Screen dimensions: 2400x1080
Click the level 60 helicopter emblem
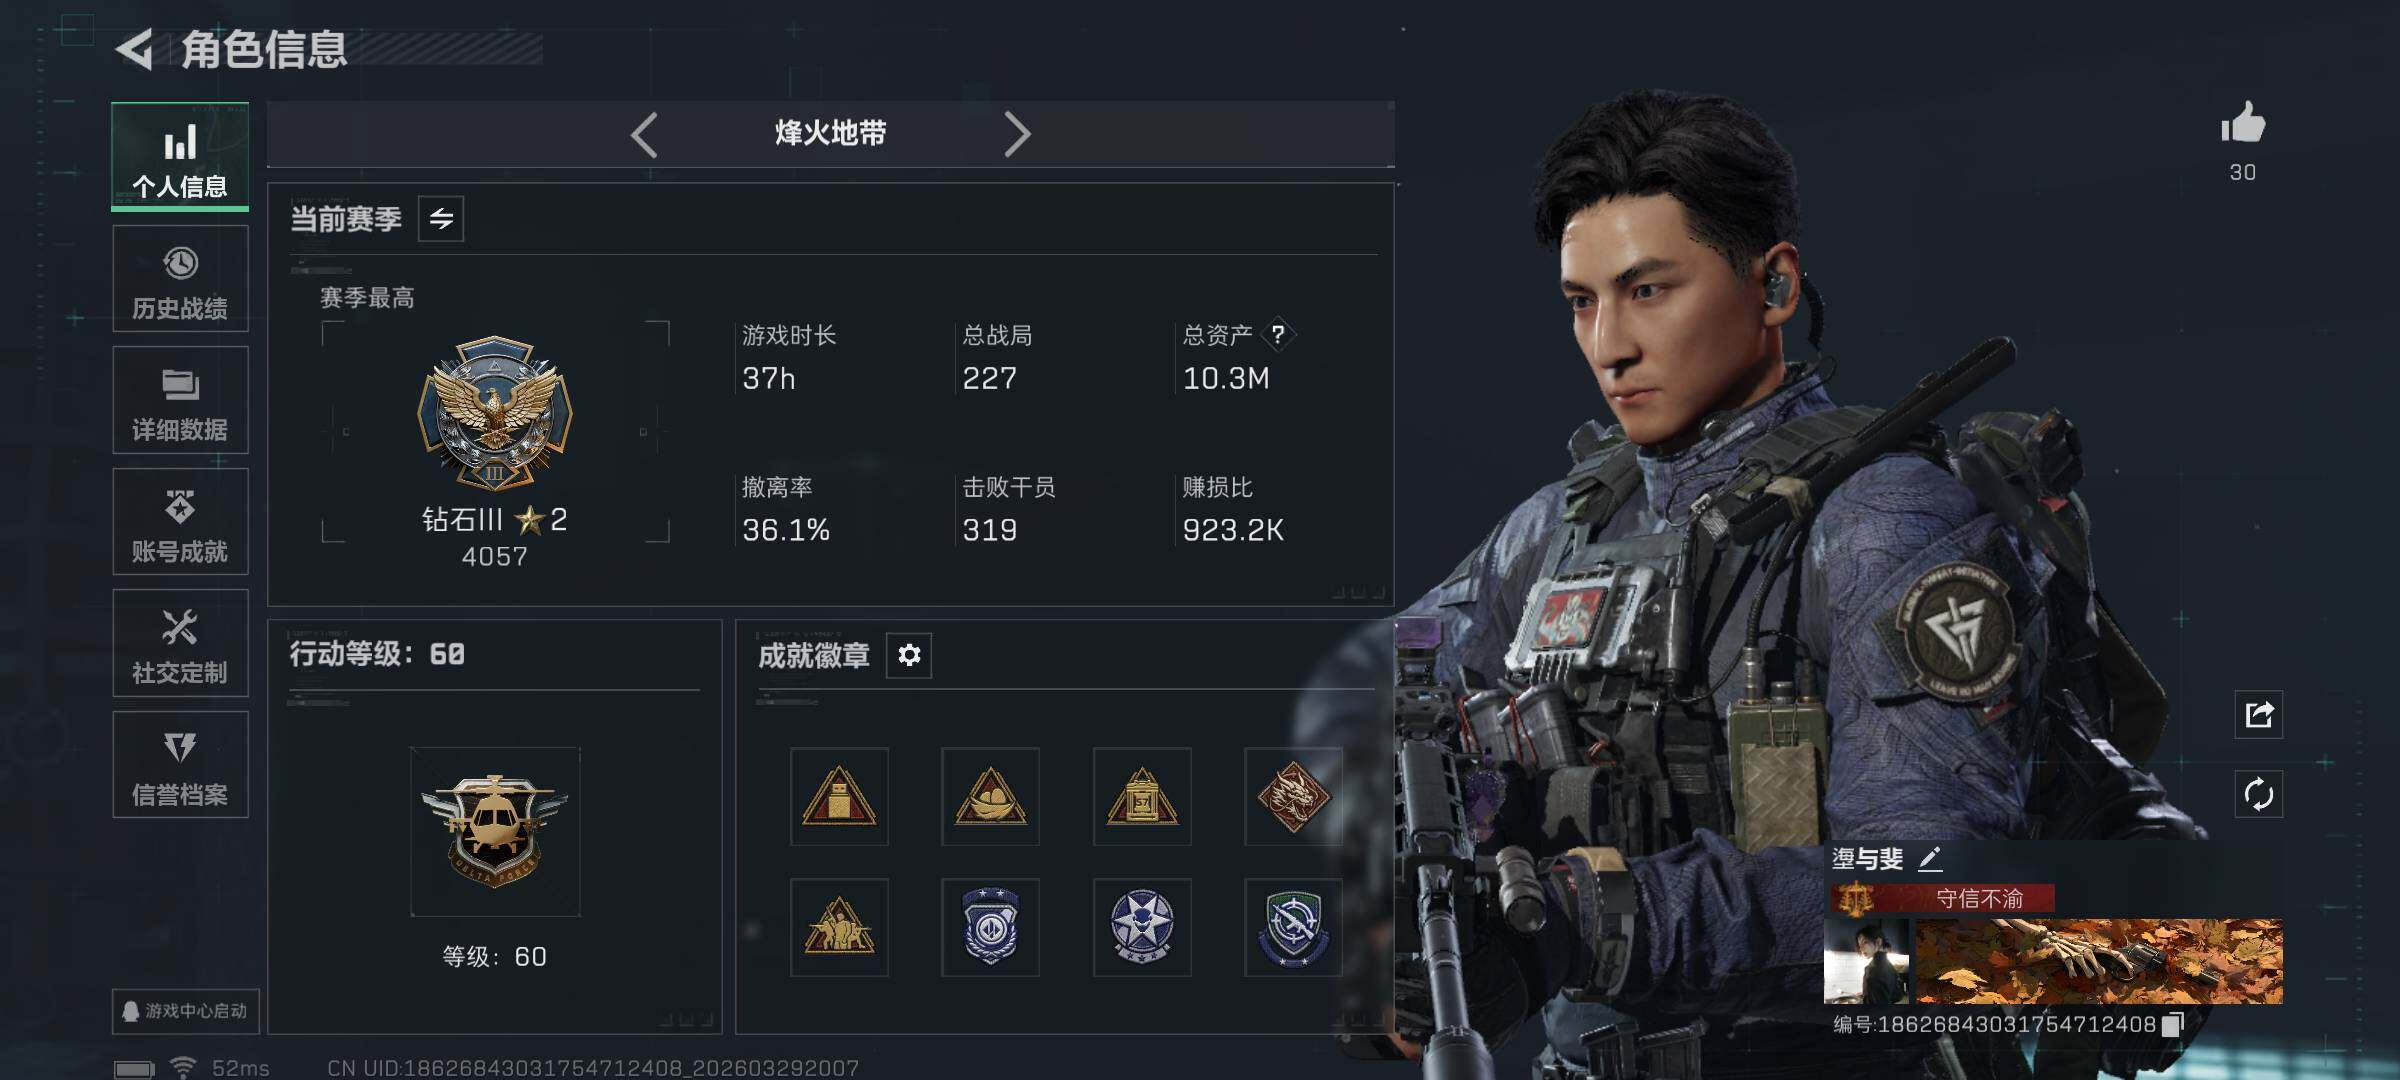(x=495, y=832)
